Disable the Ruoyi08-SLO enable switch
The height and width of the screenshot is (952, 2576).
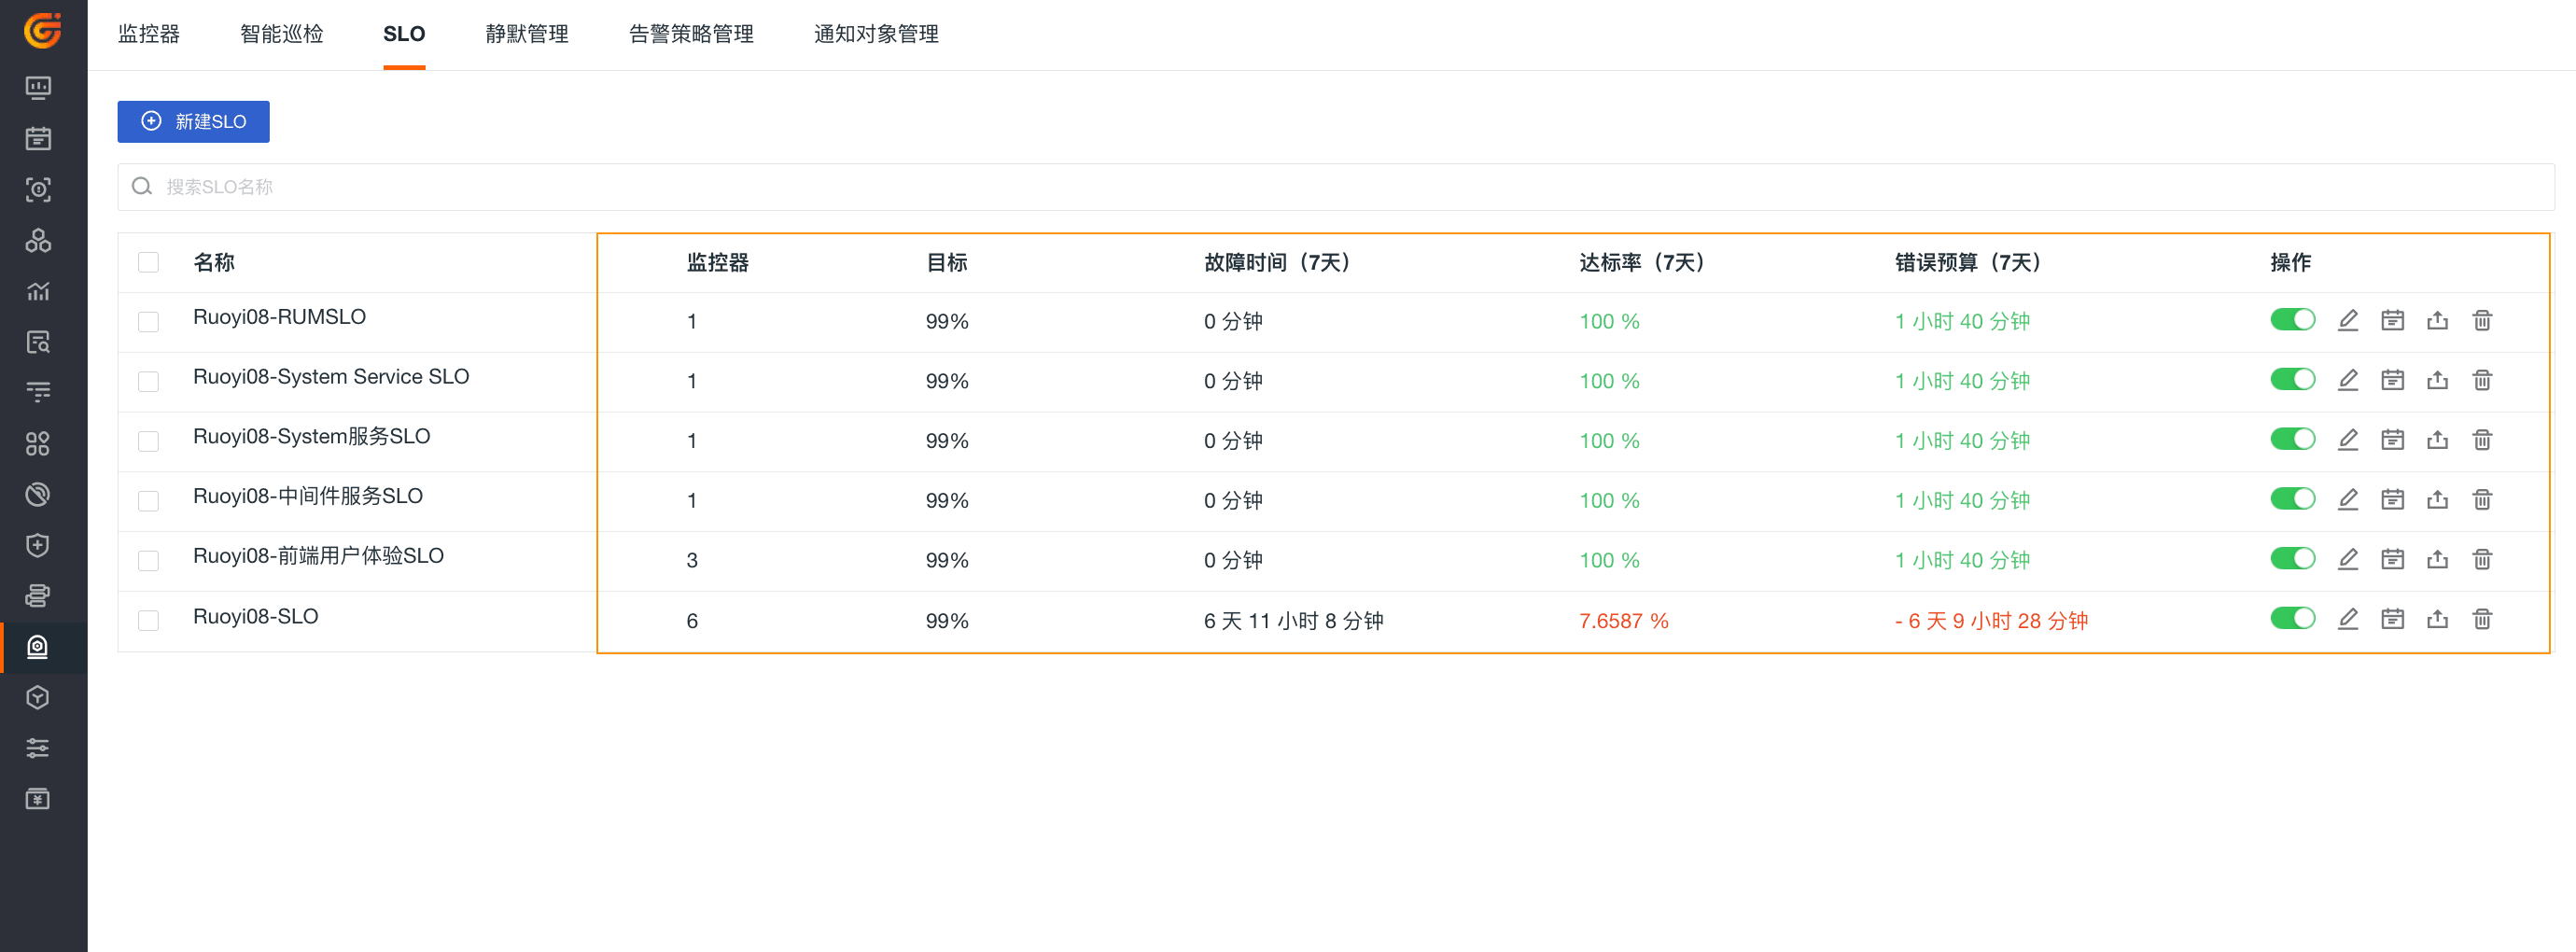2292,618
